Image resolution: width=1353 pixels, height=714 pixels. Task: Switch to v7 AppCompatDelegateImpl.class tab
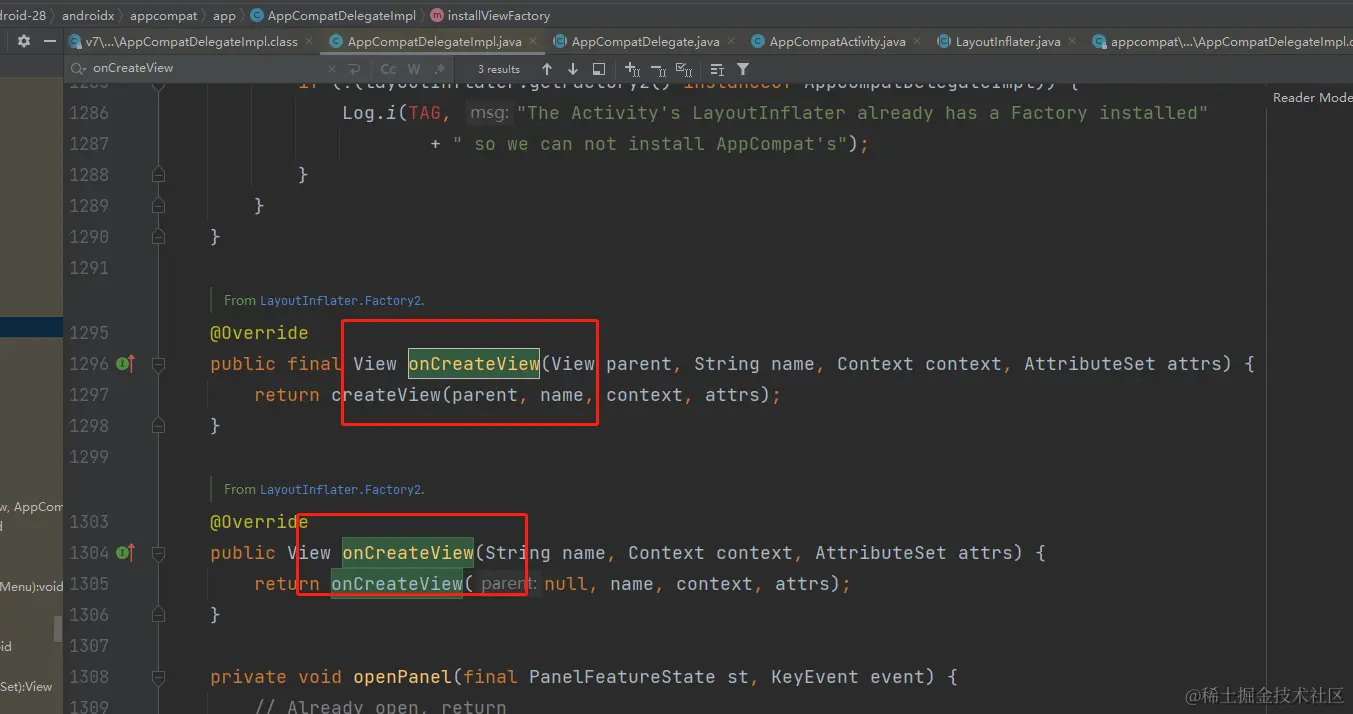point(191,42)
